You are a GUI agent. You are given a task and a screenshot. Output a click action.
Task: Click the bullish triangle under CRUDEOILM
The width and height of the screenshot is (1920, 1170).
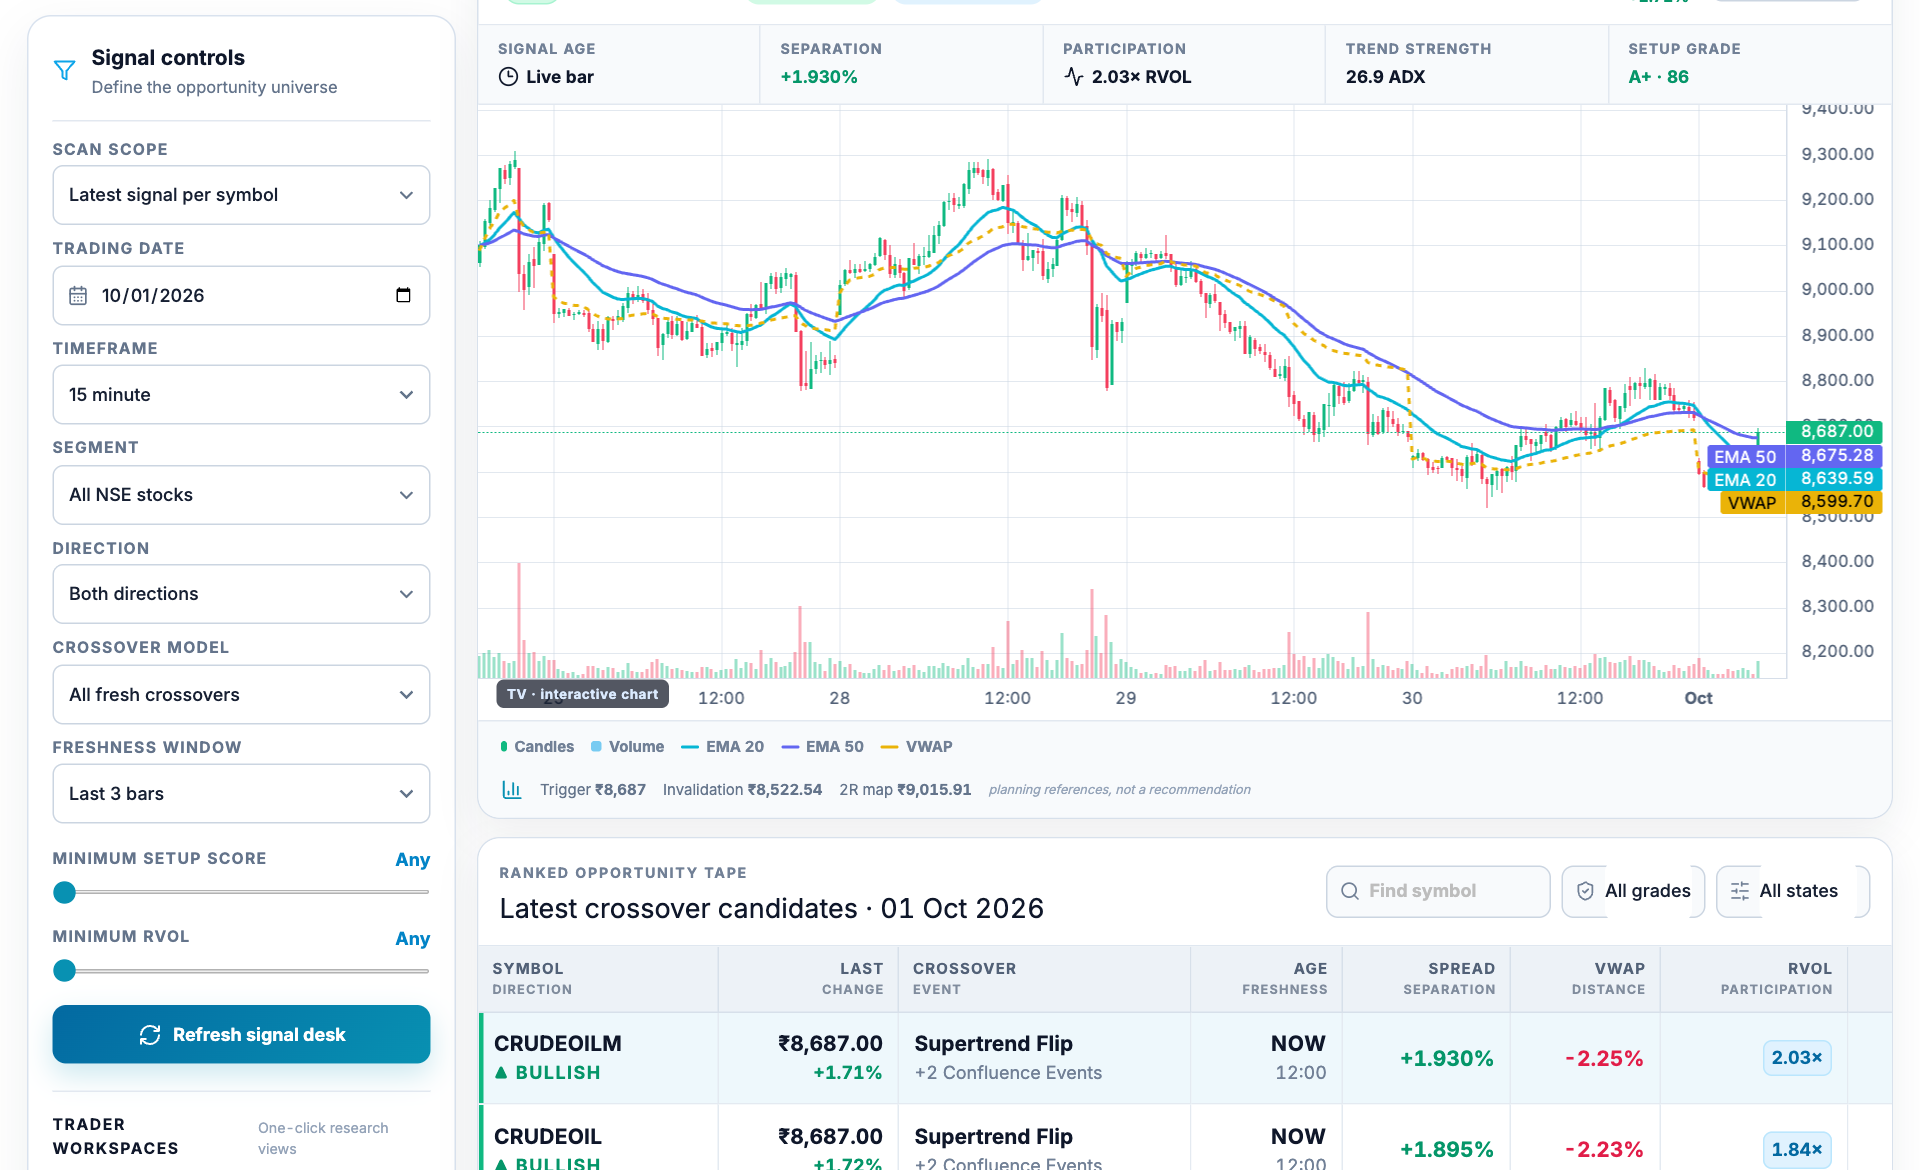pyautogui.click(x=501, y=1072)
